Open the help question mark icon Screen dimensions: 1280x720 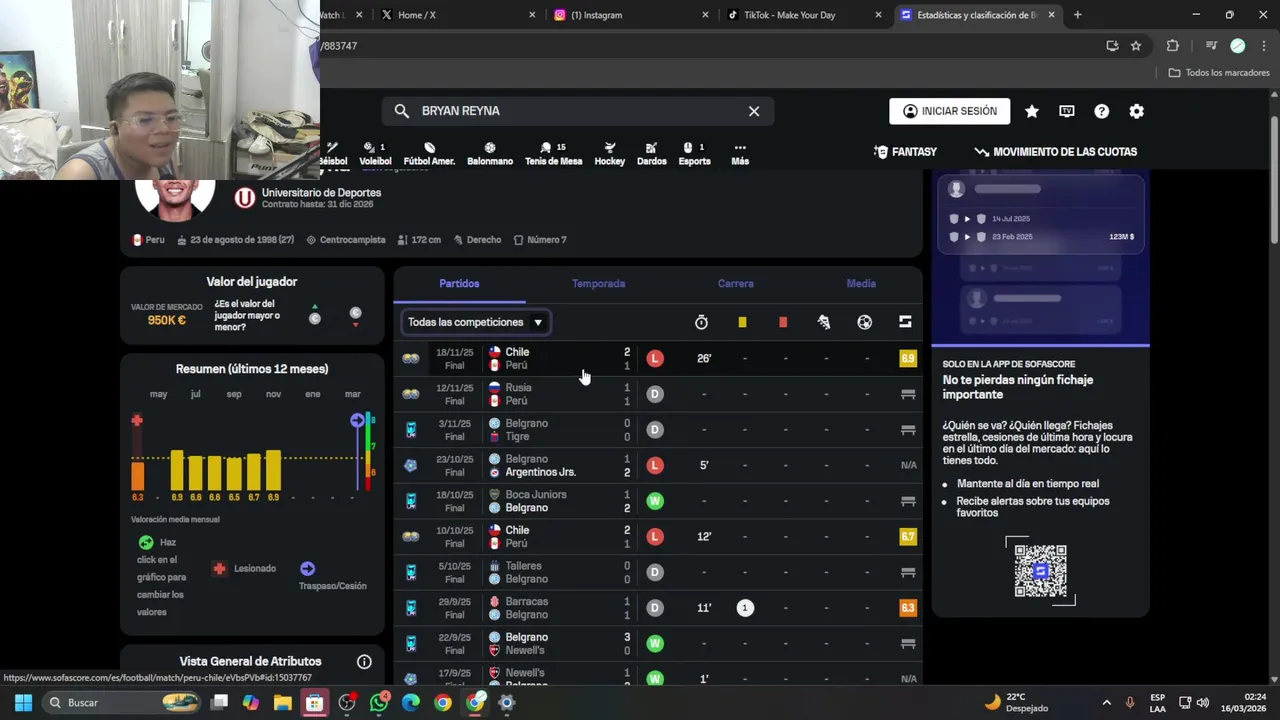click(x=1101, y=111)
